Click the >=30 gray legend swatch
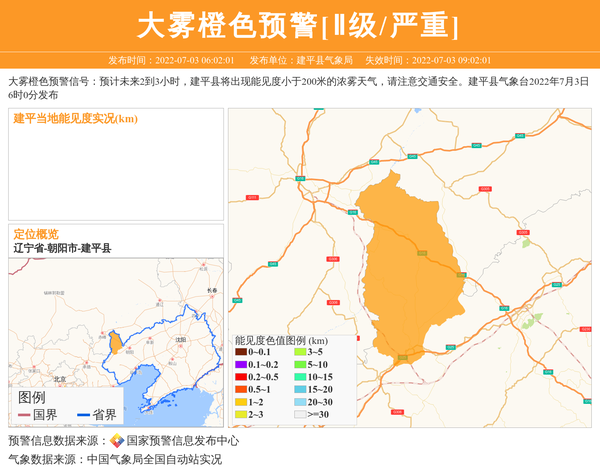This screenshot has width=600, height=471. (300, 414)
